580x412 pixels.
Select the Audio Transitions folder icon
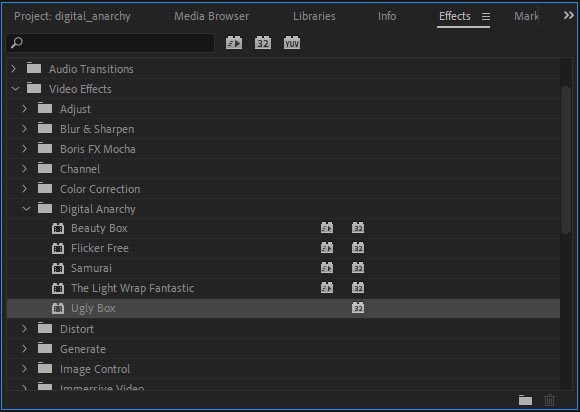[34, 68]
